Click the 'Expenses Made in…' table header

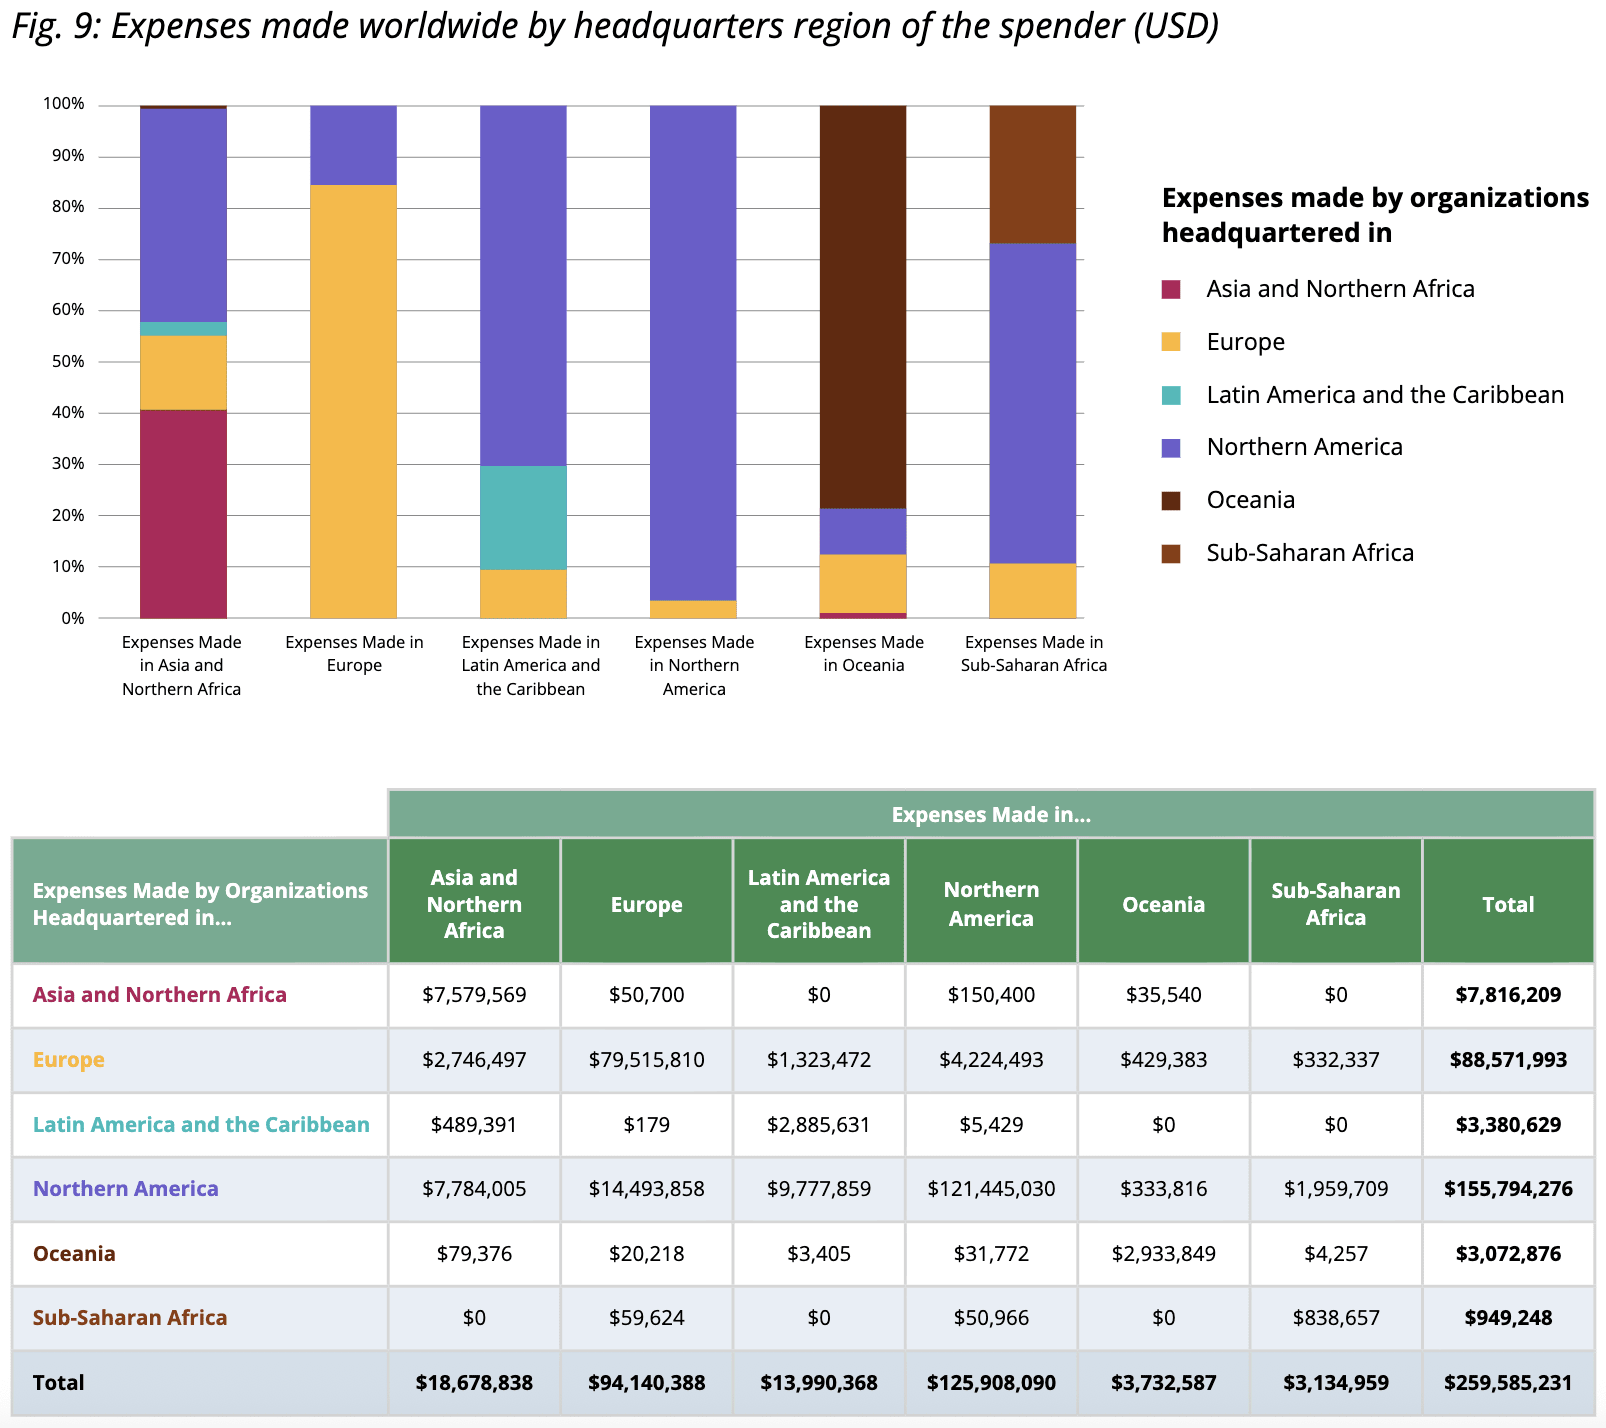pyautogui.click(x=990, y=814)
